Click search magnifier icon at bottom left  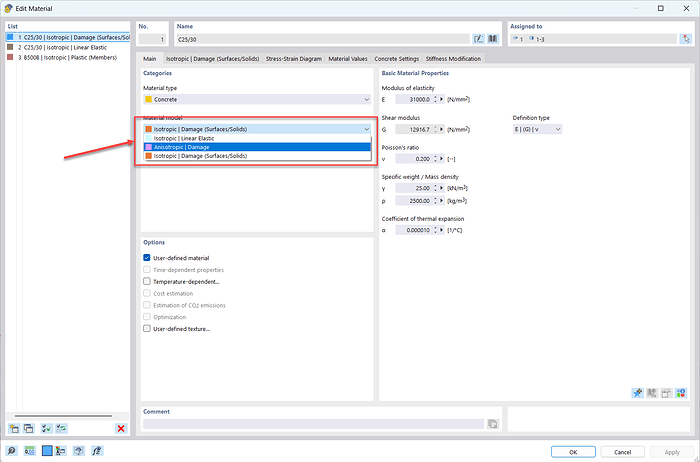[11, 452]
